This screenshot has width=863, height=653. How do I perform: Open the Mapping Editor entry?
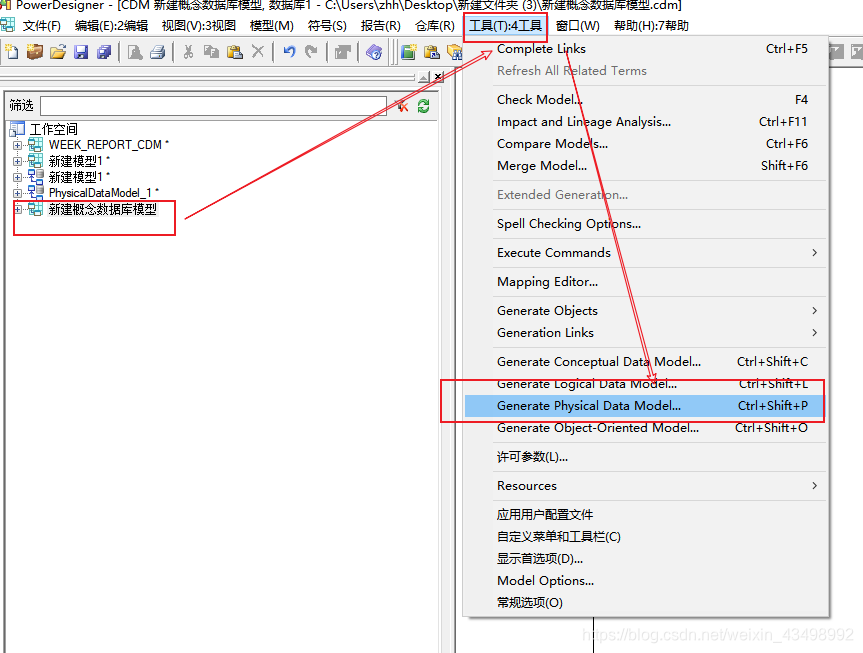tap(644, 281)
